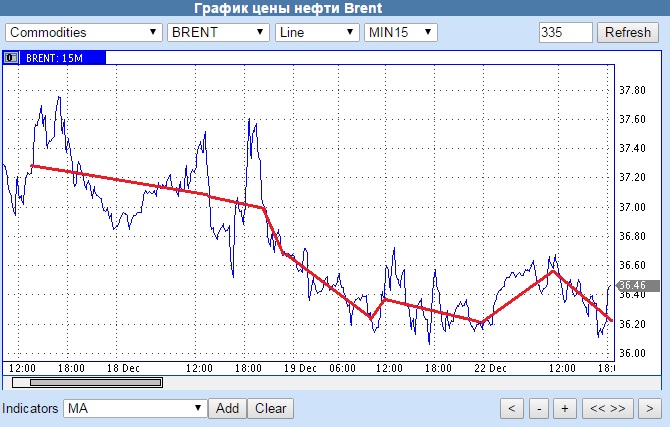Screen dimensions: 670x427
Task: Click the Add indicator button
Action: coord(227,408)
